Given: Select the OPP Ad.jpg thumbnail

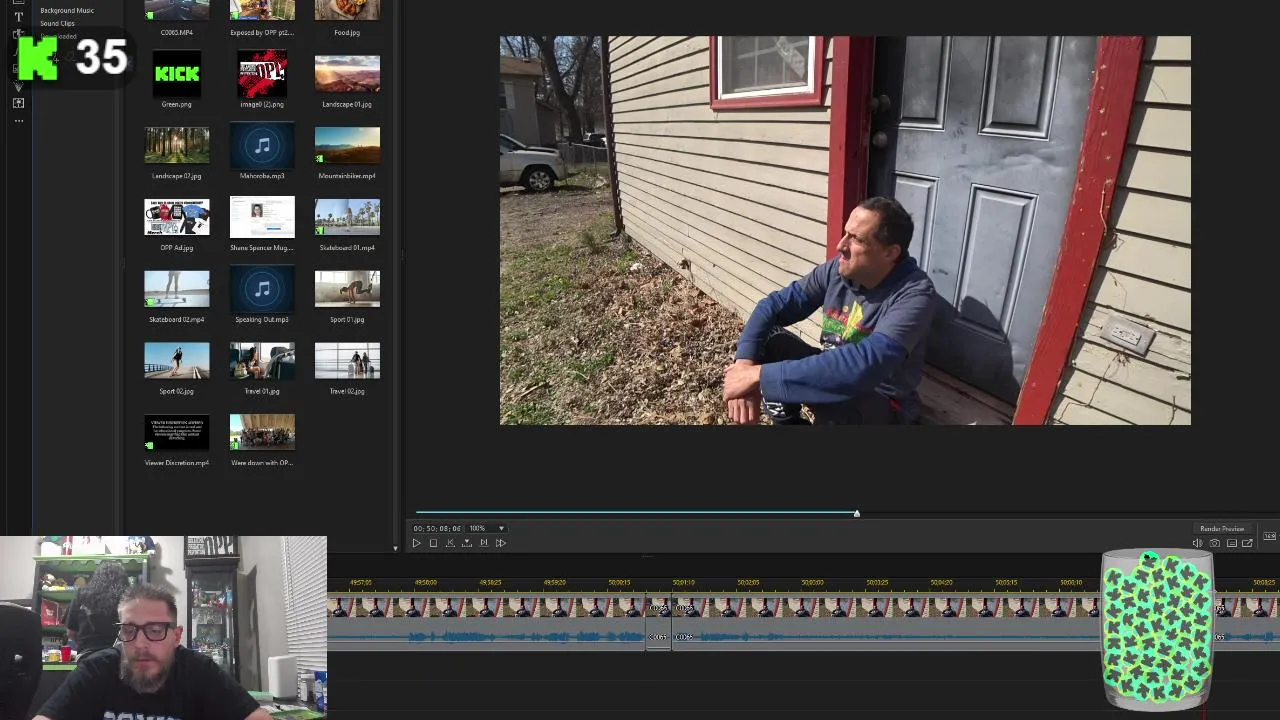Looking at the screenshot, I should coord(177,217).
